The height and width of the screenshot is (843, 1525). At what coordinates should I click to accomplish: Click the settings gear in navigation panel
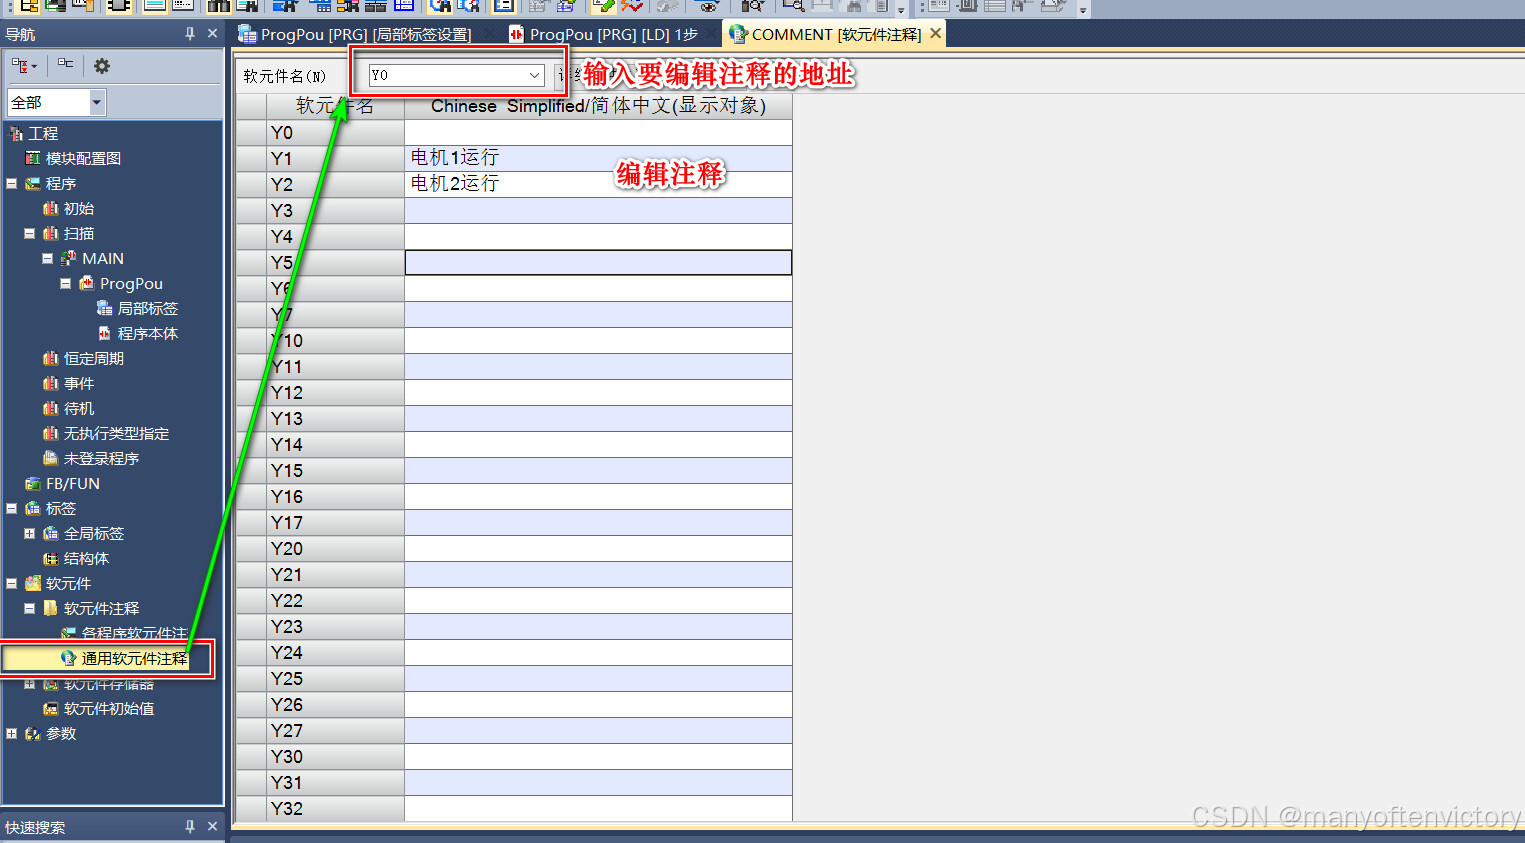coord(102,66)
